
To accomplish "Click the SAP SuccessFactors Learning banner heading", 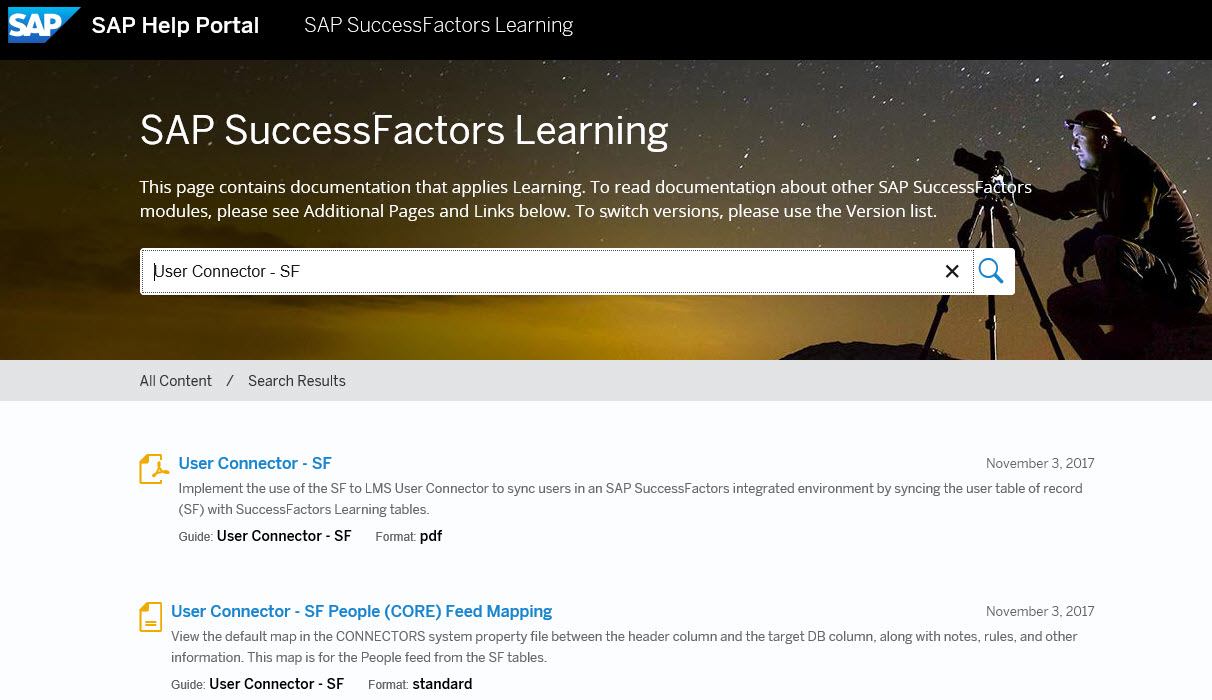I will (404, 131).
